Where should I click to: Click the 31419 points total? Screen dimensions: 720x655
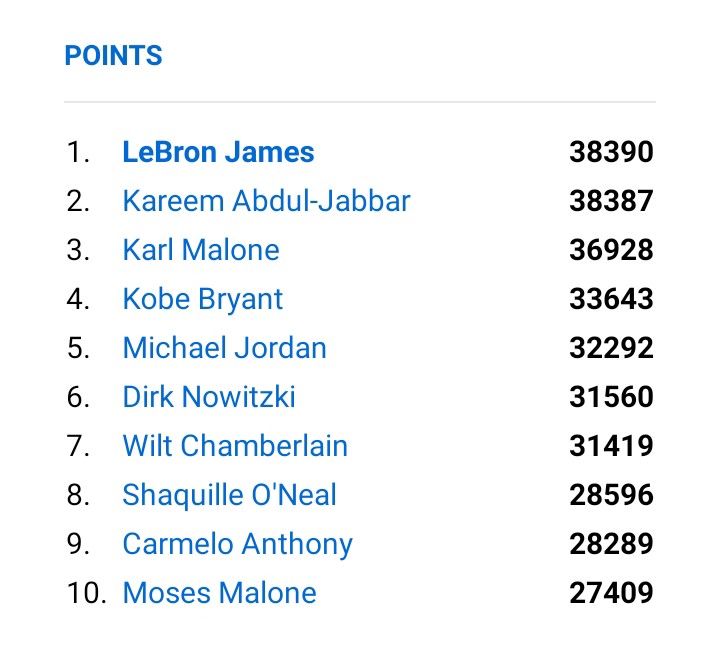pos(611,446)
